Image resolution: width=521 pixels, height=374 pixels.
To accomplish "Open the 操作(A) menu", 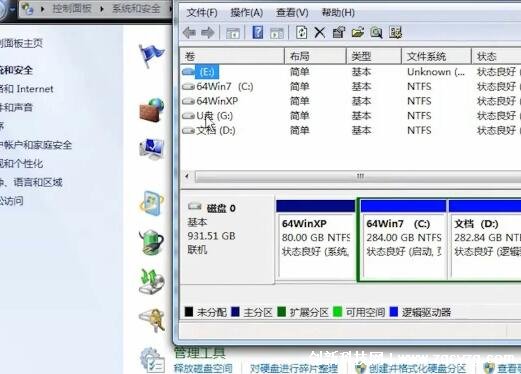I will click(x=247, y=13).
